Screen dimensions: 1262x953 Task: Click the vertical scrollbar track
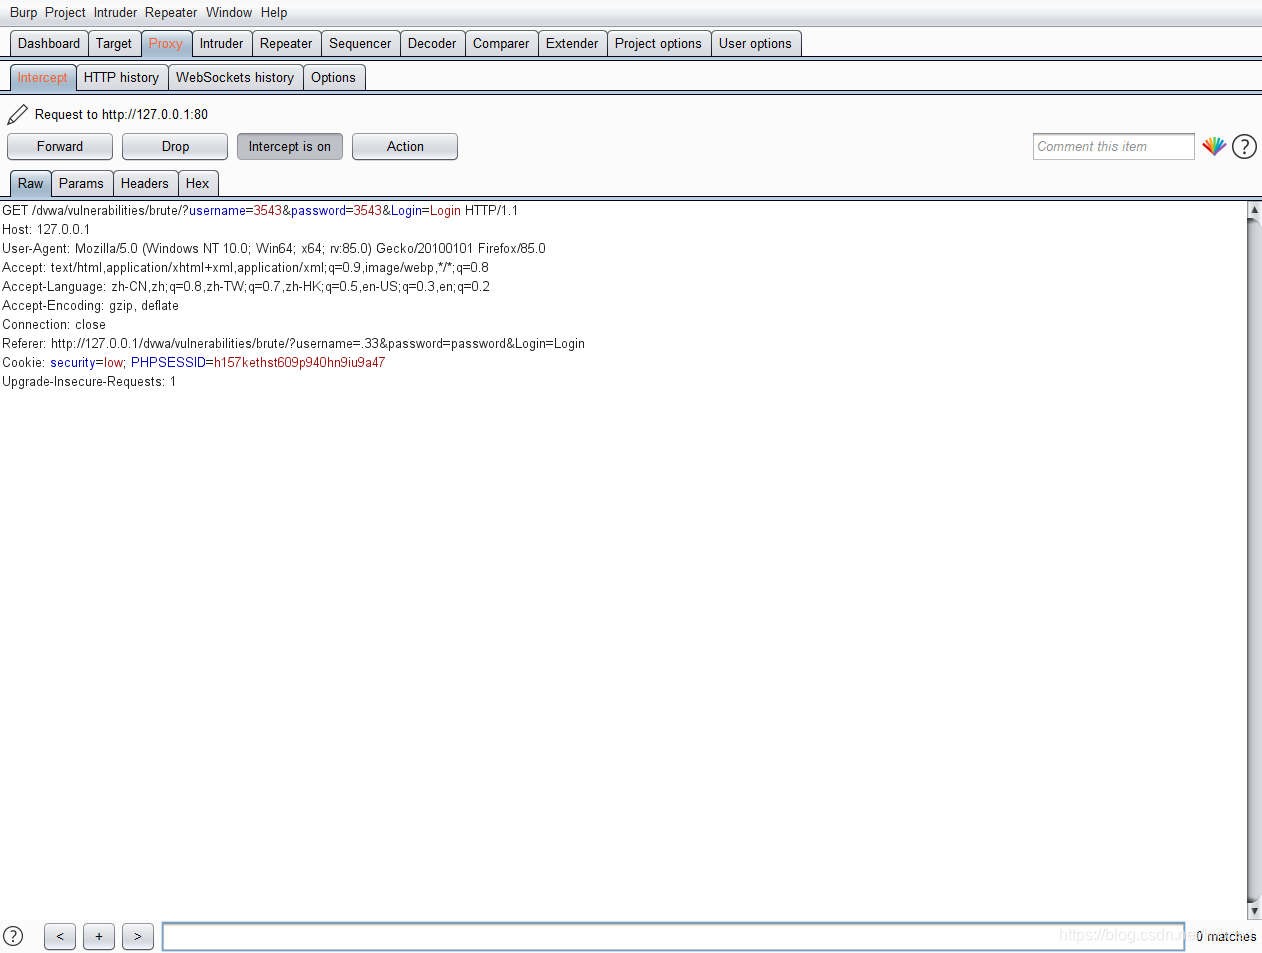pyautogui.click(x=1254, y=560)
